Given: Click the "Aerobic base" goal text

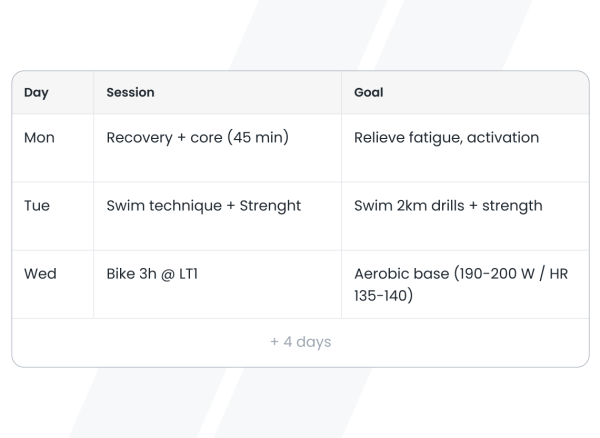Looking at the screenshot, I should pos(396,274).
